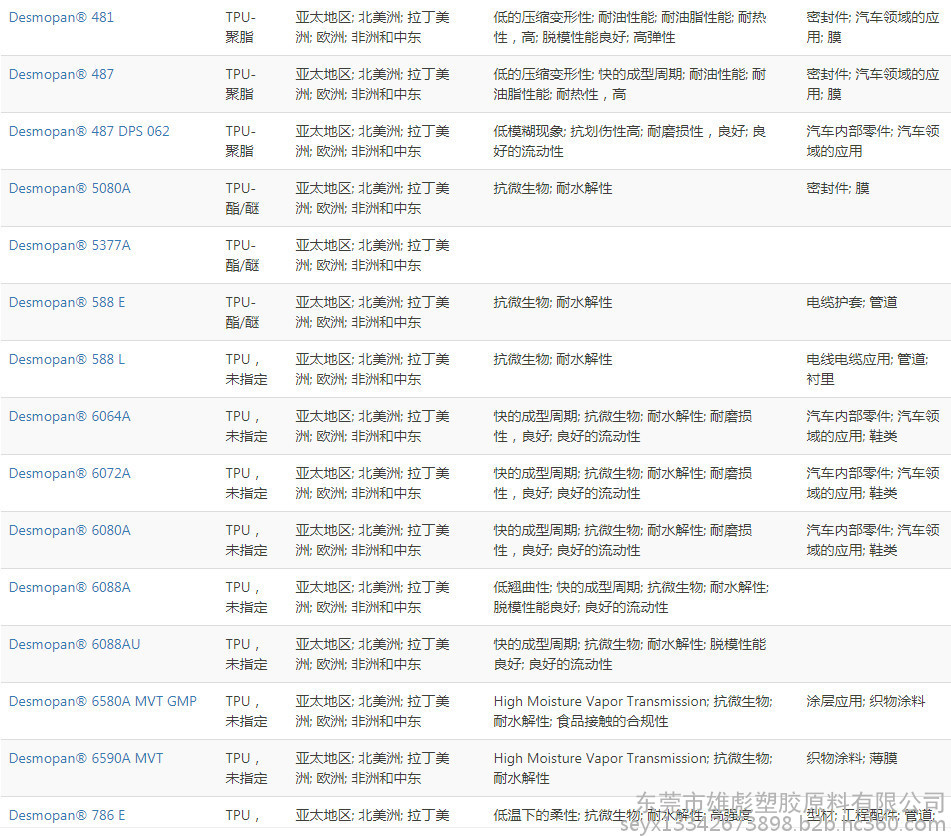
Task: Select the '食品接触的合规性' features text in the 6580A row
Action: click(x=613, y=721)
